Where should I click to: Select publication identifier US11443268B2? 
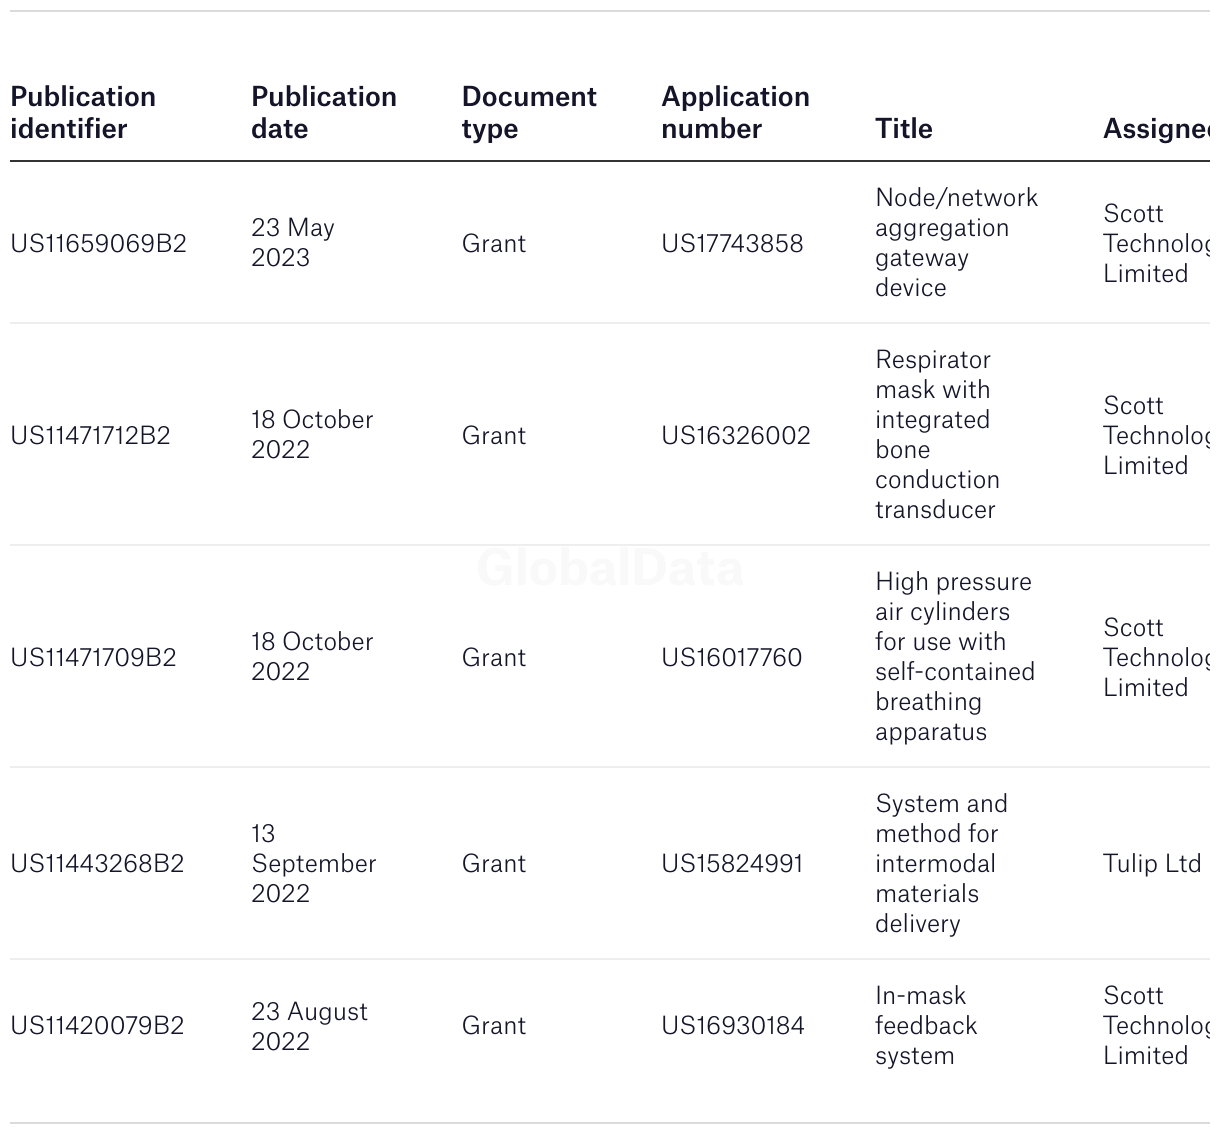coord(97,863)
